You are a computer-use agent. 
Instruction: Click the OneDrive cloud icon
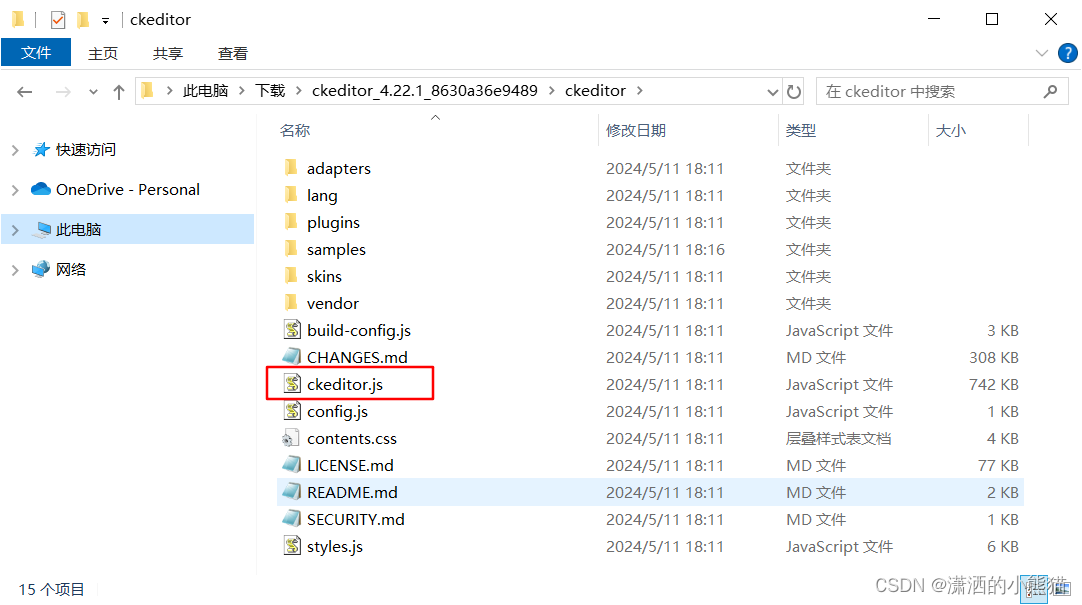pyautogui.click(x=41, y=189)
